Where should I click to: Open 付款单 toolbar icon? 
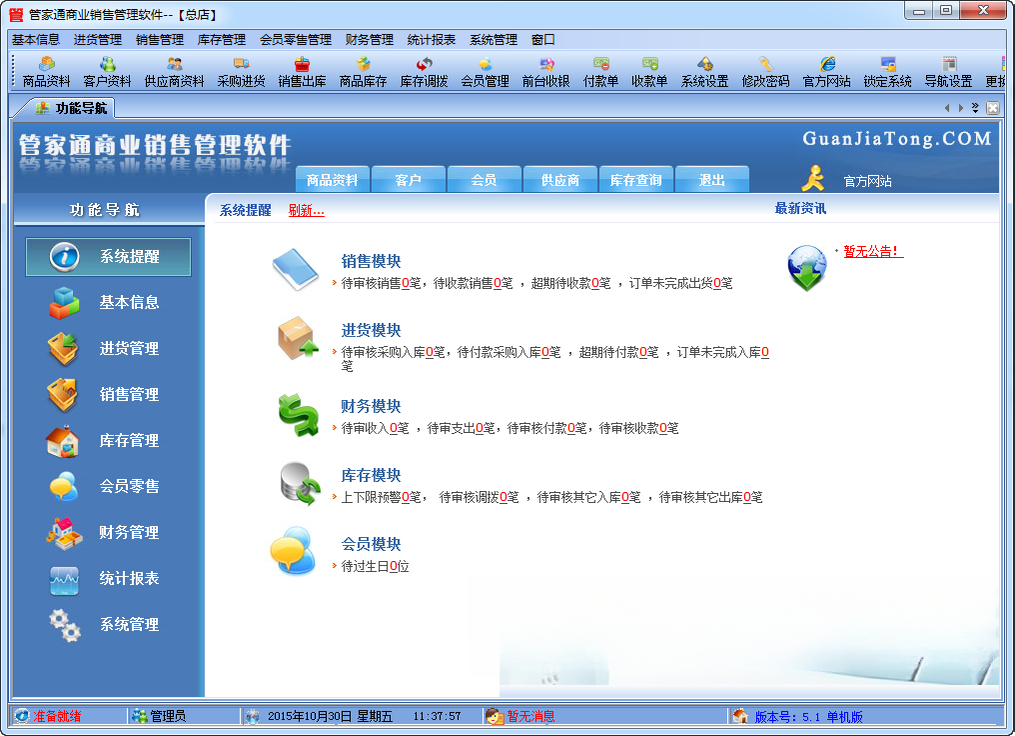point(601,72)
